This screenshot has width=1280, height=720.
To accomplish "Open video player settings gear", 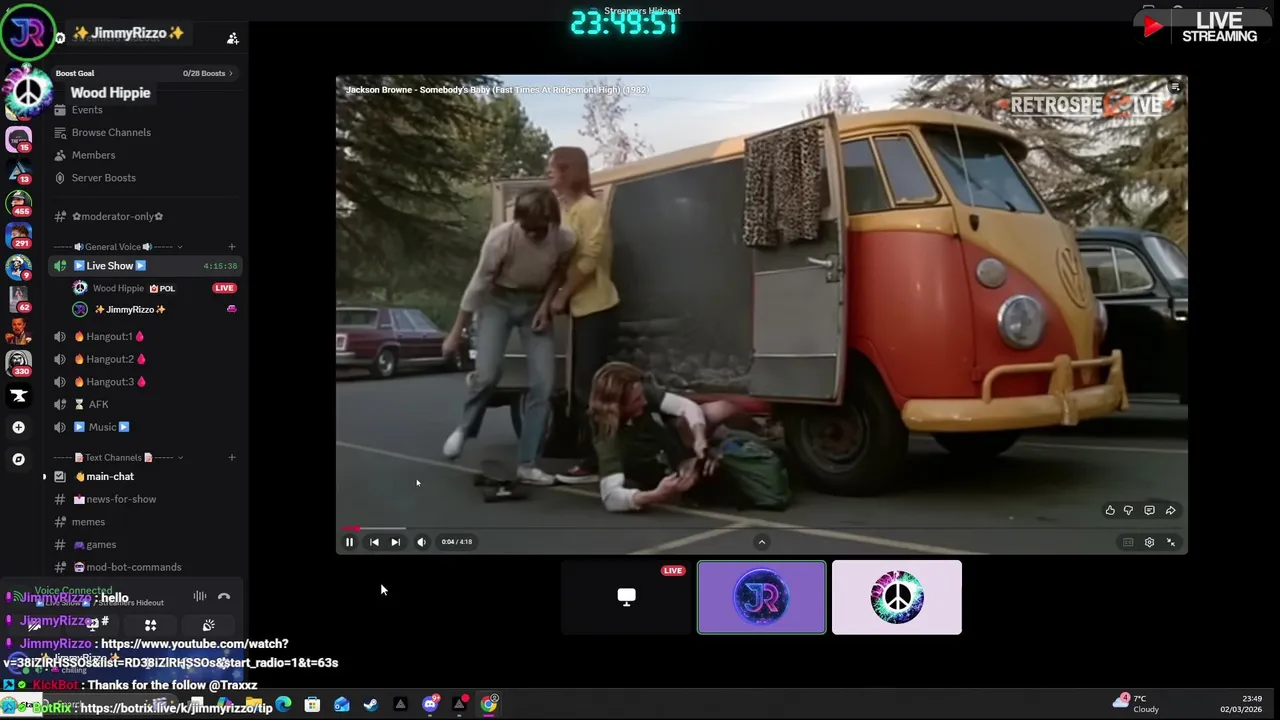I will click(1149, 542).
